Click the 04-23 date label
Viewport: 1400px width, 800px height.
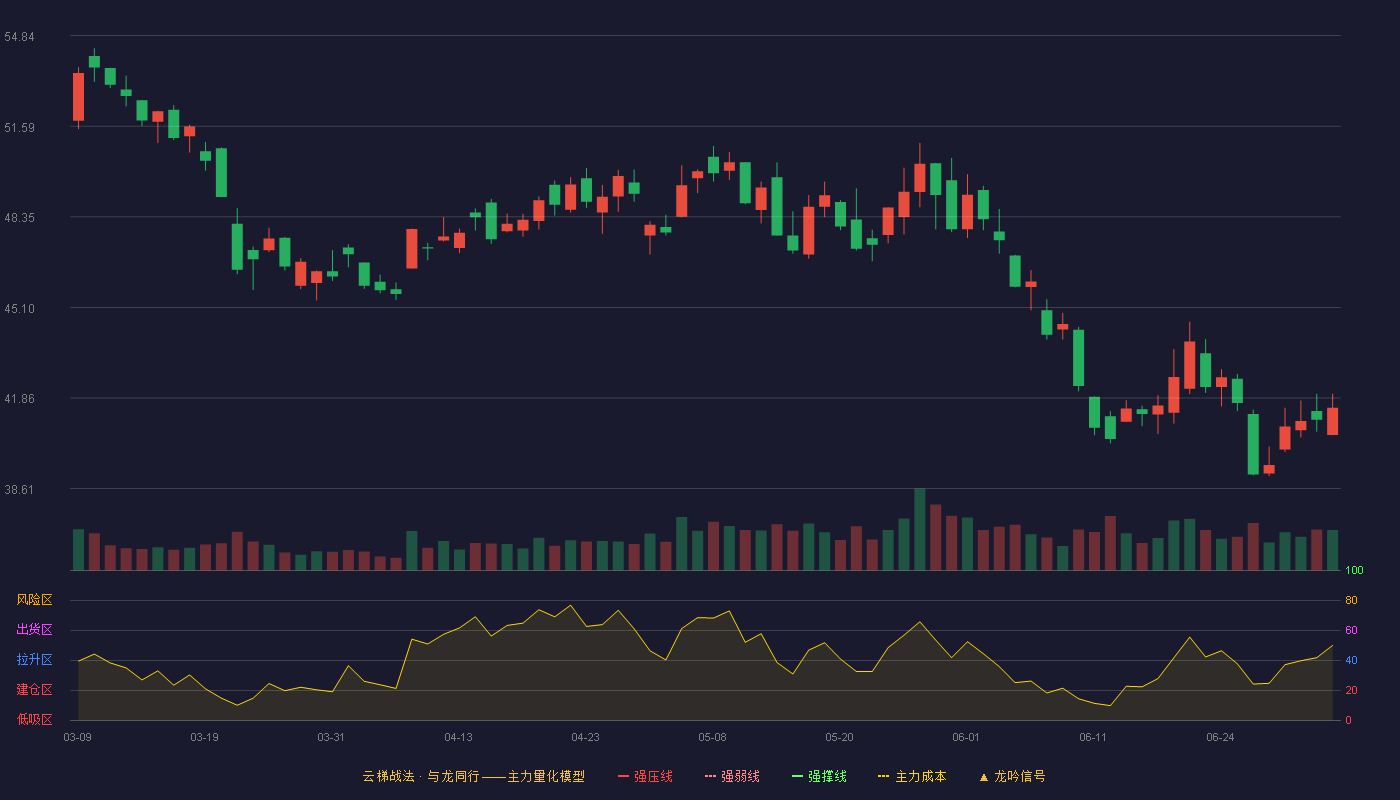pos(585,737)
